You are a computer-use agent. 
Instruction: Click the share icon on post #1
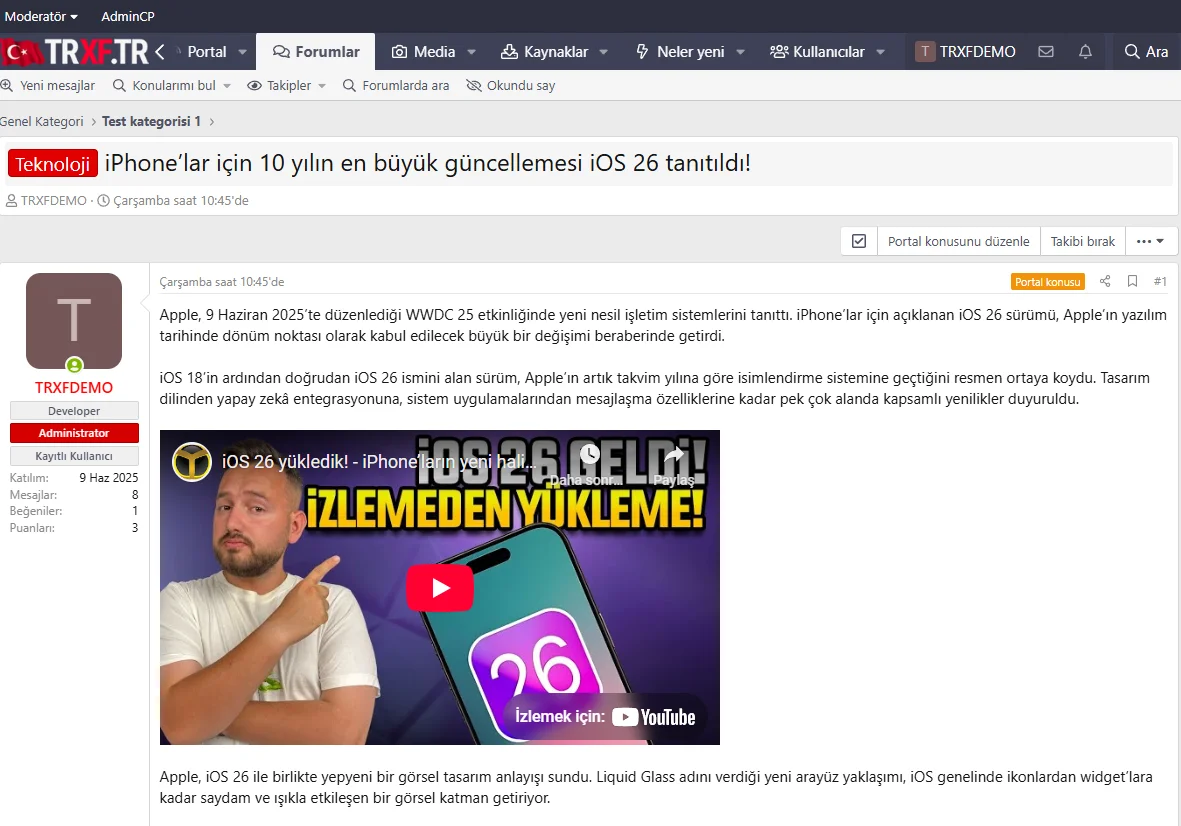point(1105,281)
